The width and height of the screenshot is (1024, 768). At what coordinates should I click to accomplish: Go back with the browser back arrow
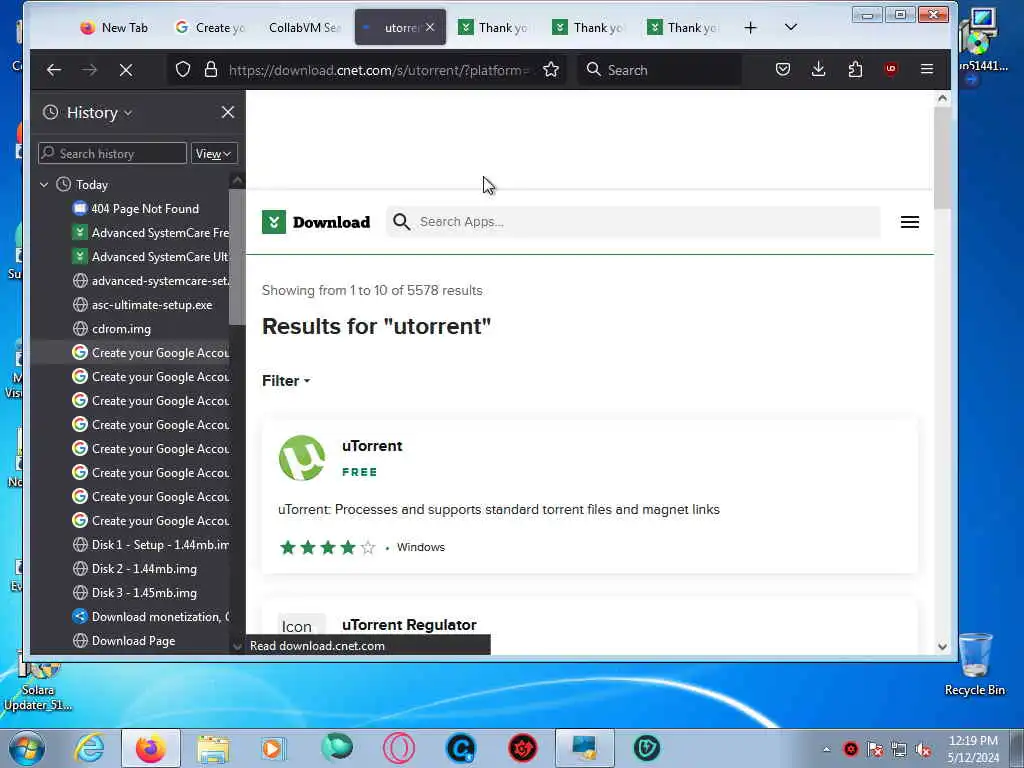pos(54,70)
